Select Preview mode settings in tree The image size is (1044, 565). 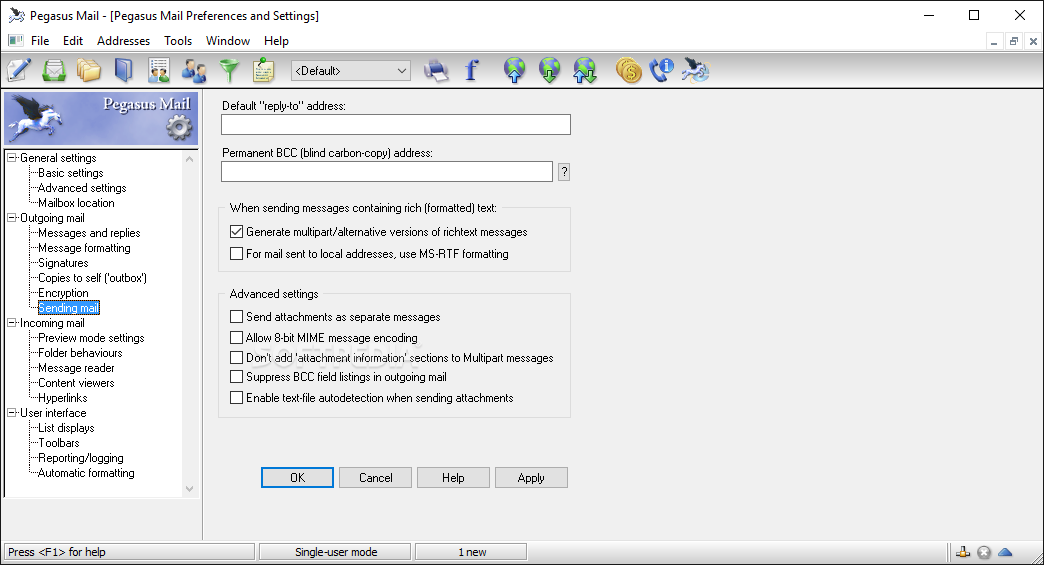pos(91,337)
